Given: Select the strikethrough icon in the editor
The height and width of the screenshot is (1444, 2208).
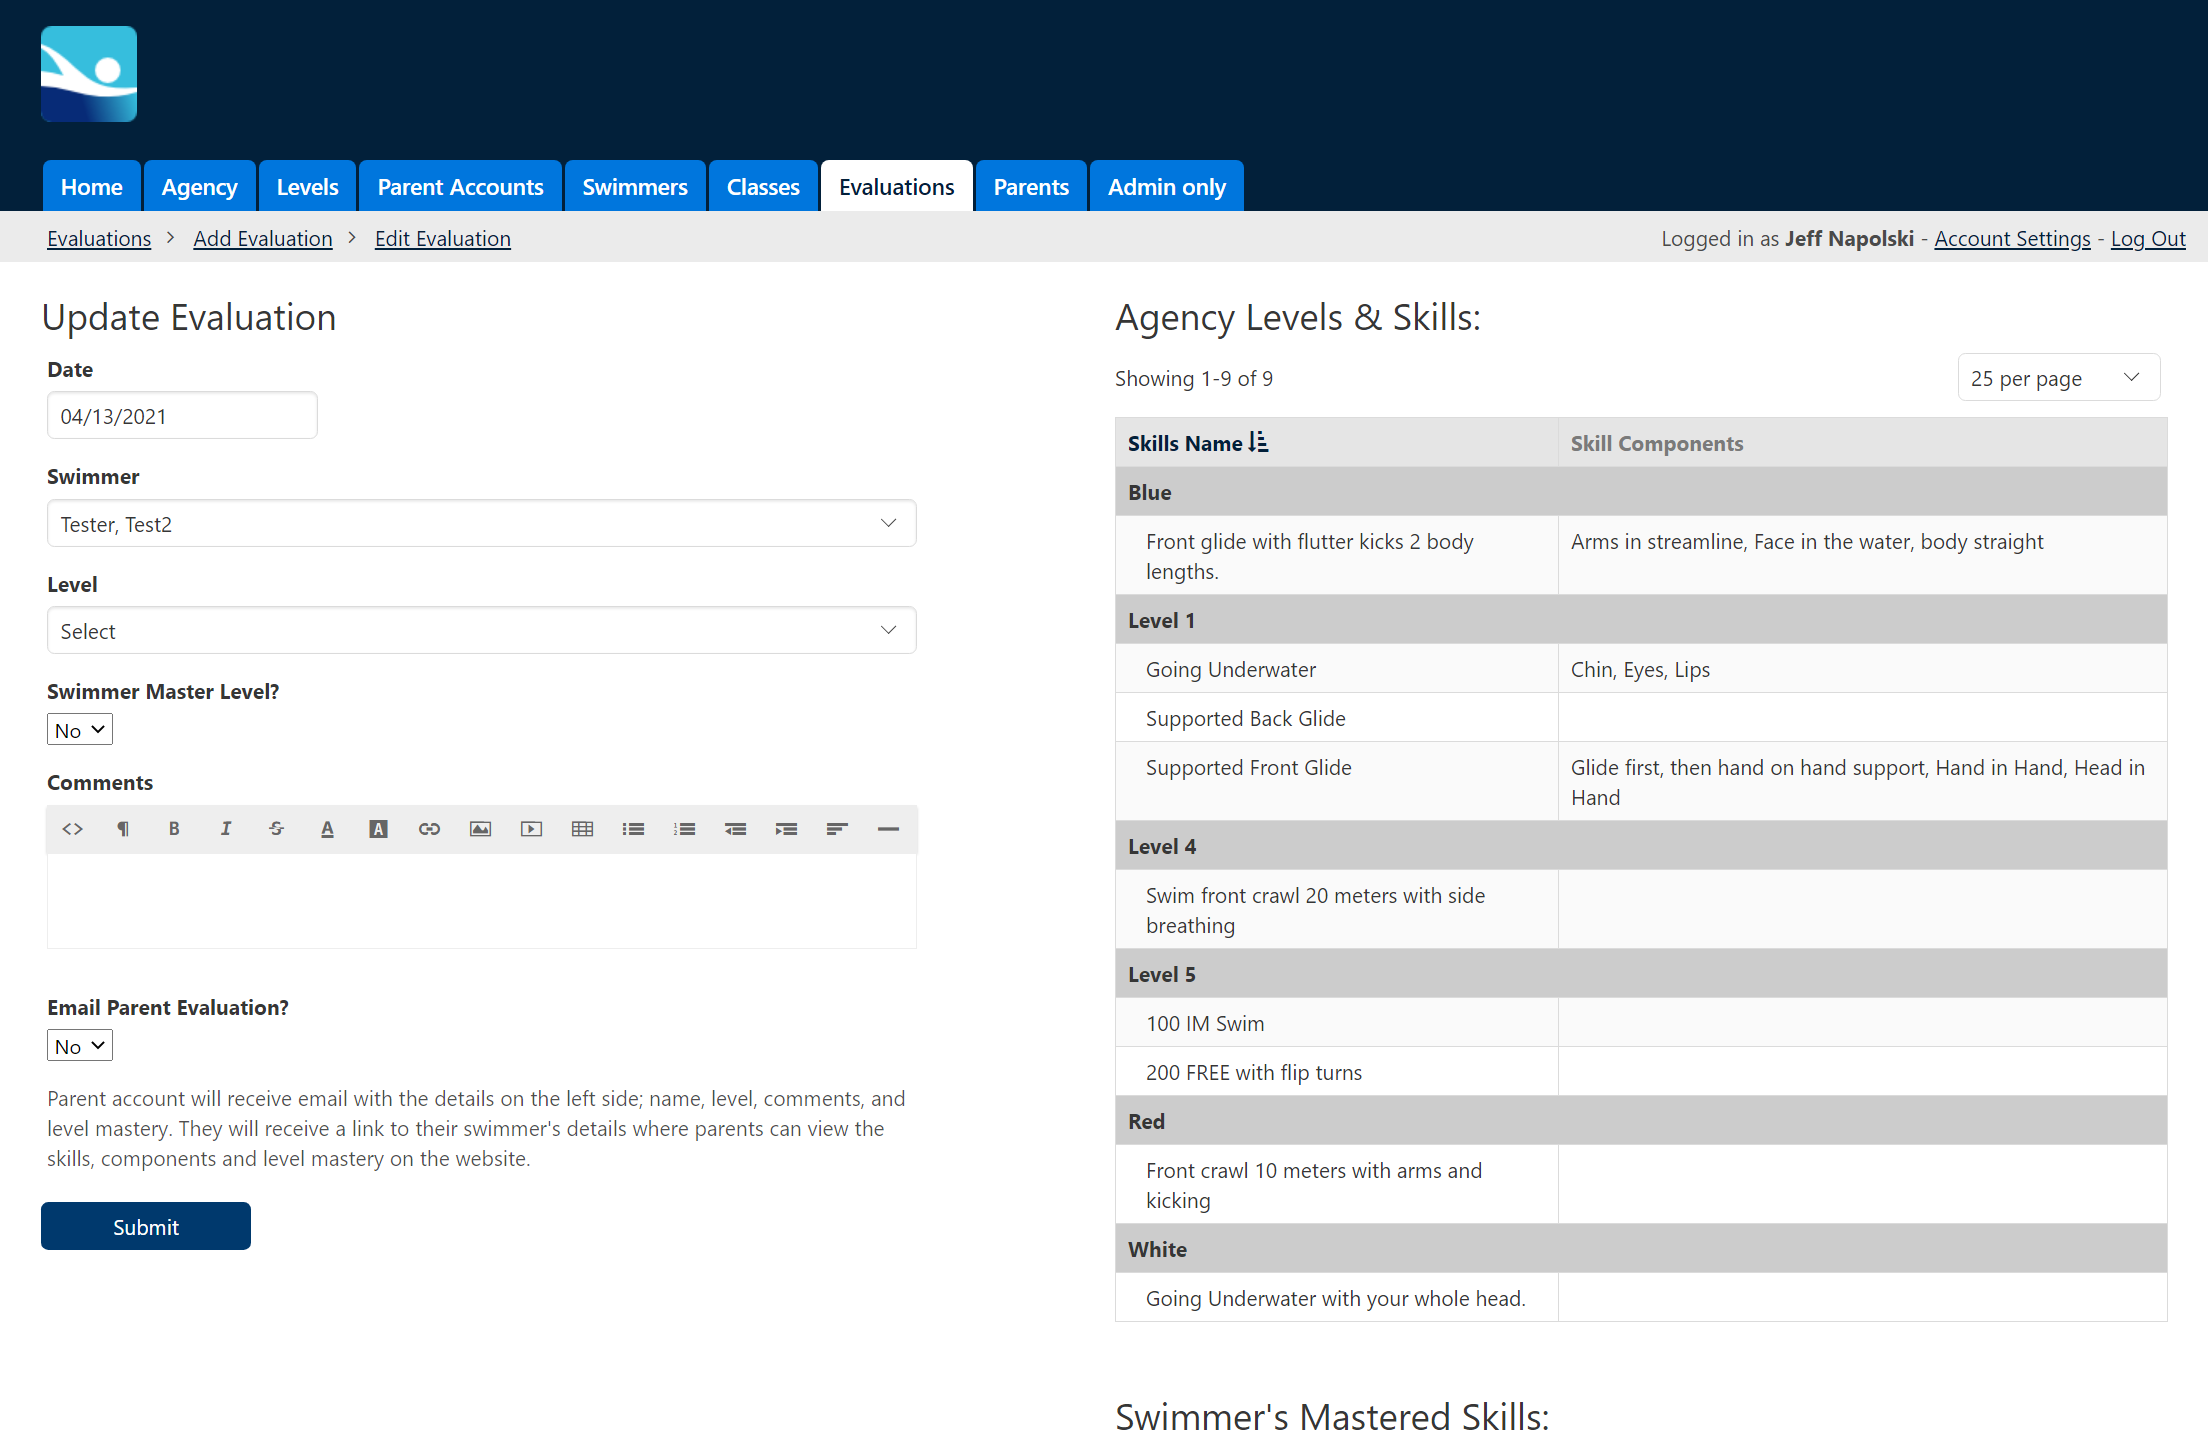Looking at the screenshot, I should pyautogui.click(x=276, y=829).
